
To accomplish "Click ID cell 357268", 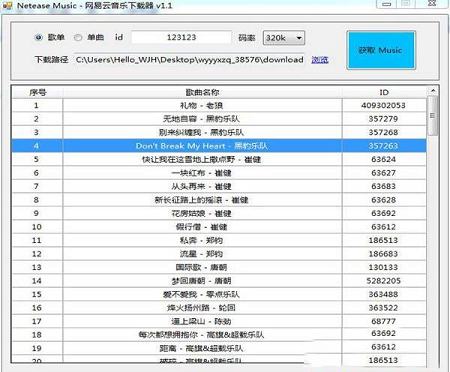I will (x=384, y=132).
